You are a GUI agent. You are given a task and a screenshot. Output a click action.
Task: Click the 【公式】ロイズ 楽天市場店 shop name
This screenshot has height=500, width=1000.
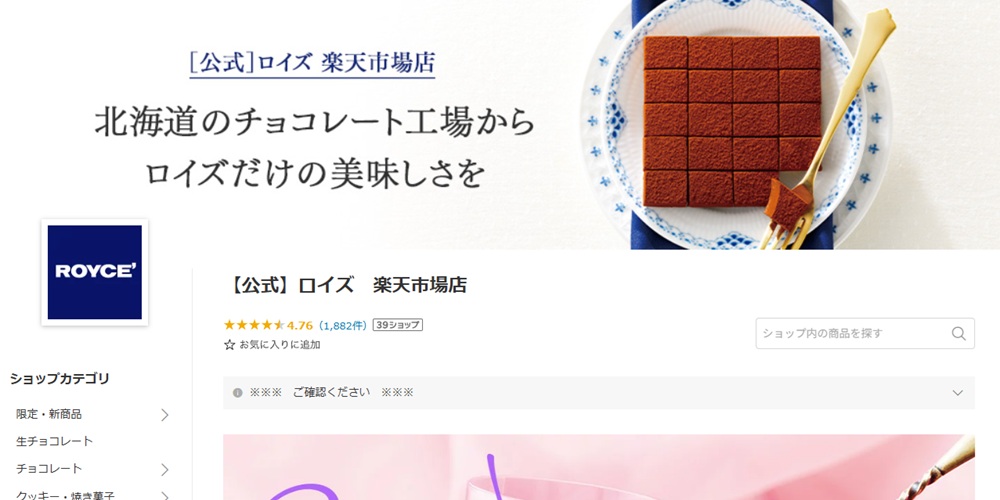click(346, 284)
